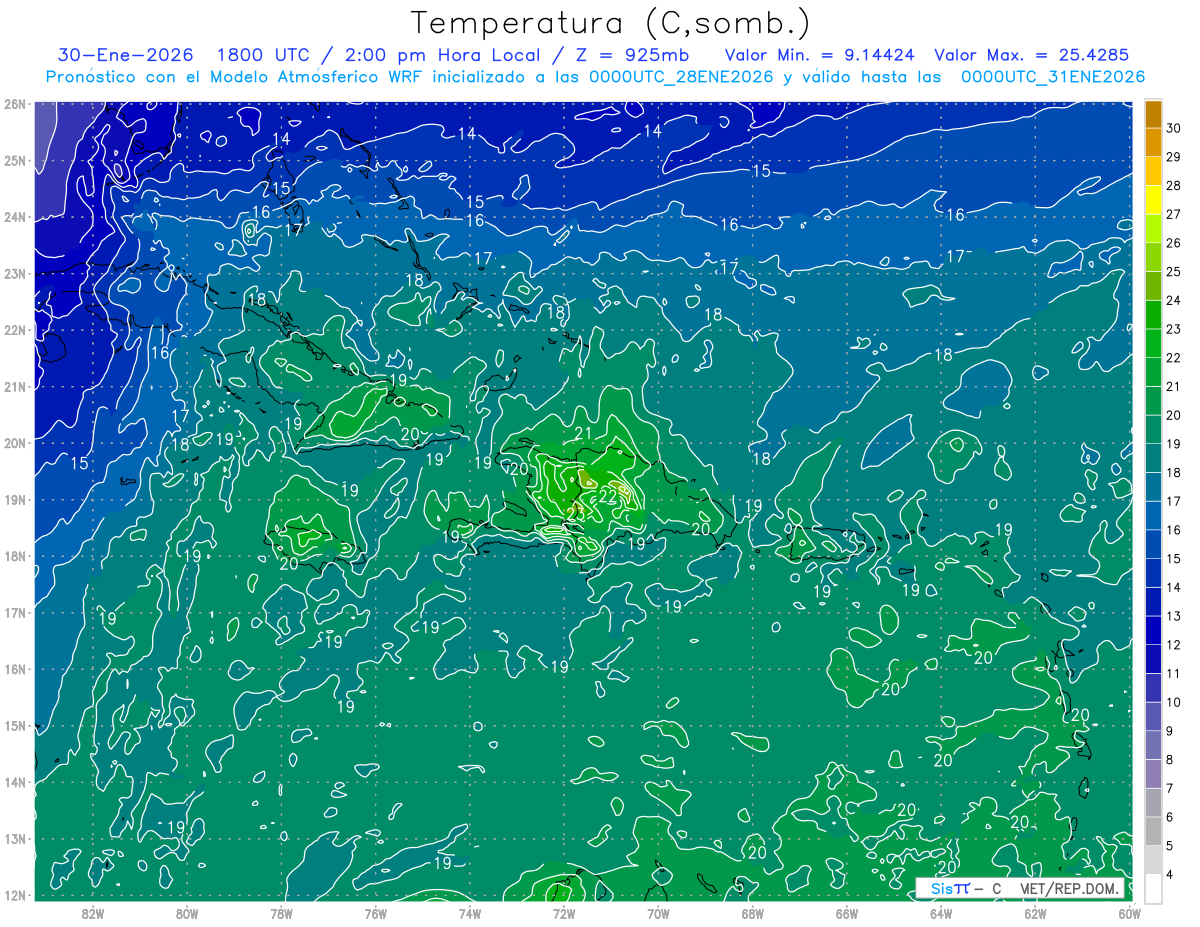Click the "2:00 pm Hora Local" text
Viewport: 1200px width, 927px height.
point(441,56)
